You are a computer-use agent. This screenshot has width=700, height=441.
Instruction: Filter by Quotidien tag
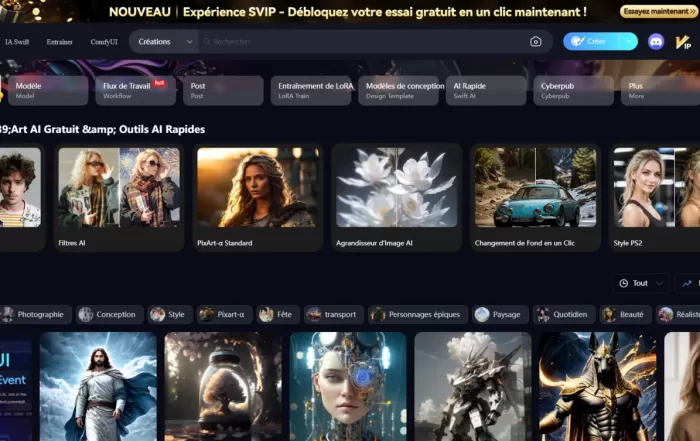[x=564, y=314]
